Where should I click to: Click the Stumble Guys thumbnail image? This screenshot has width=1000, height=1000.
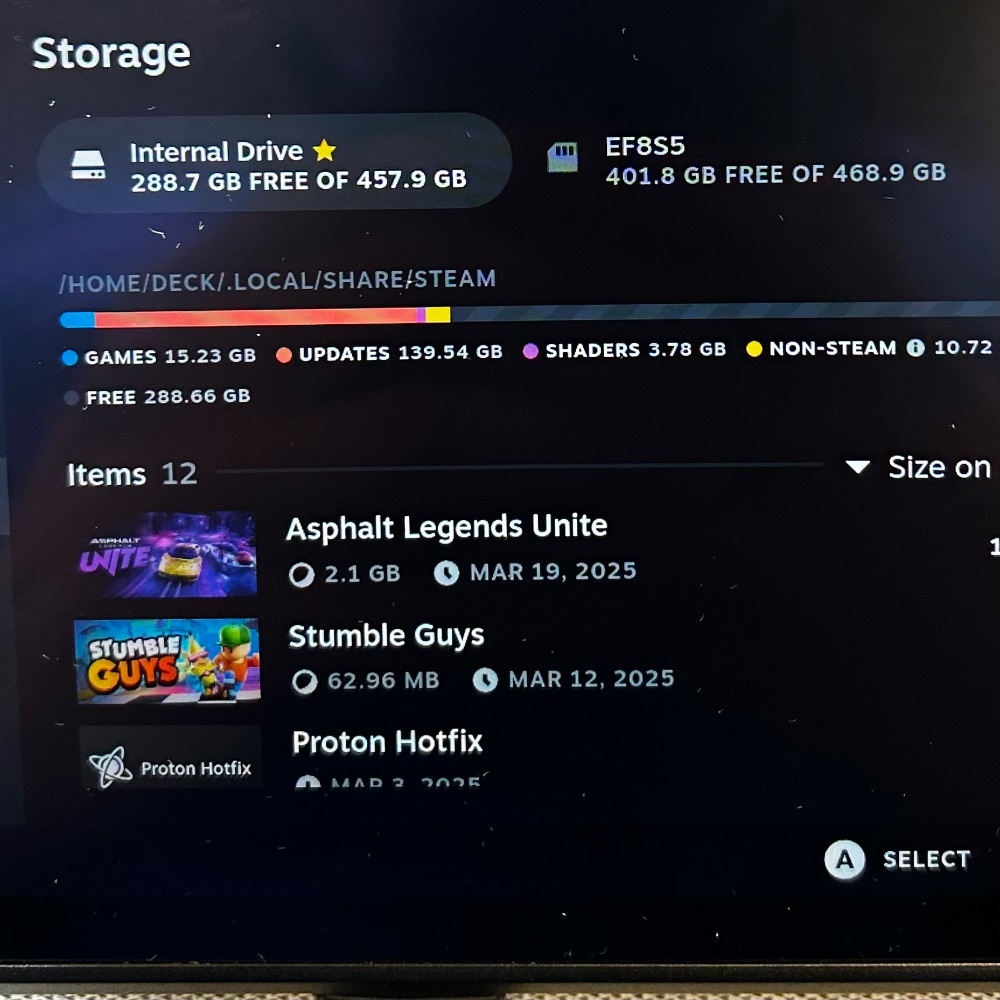(x=168, y=661)
